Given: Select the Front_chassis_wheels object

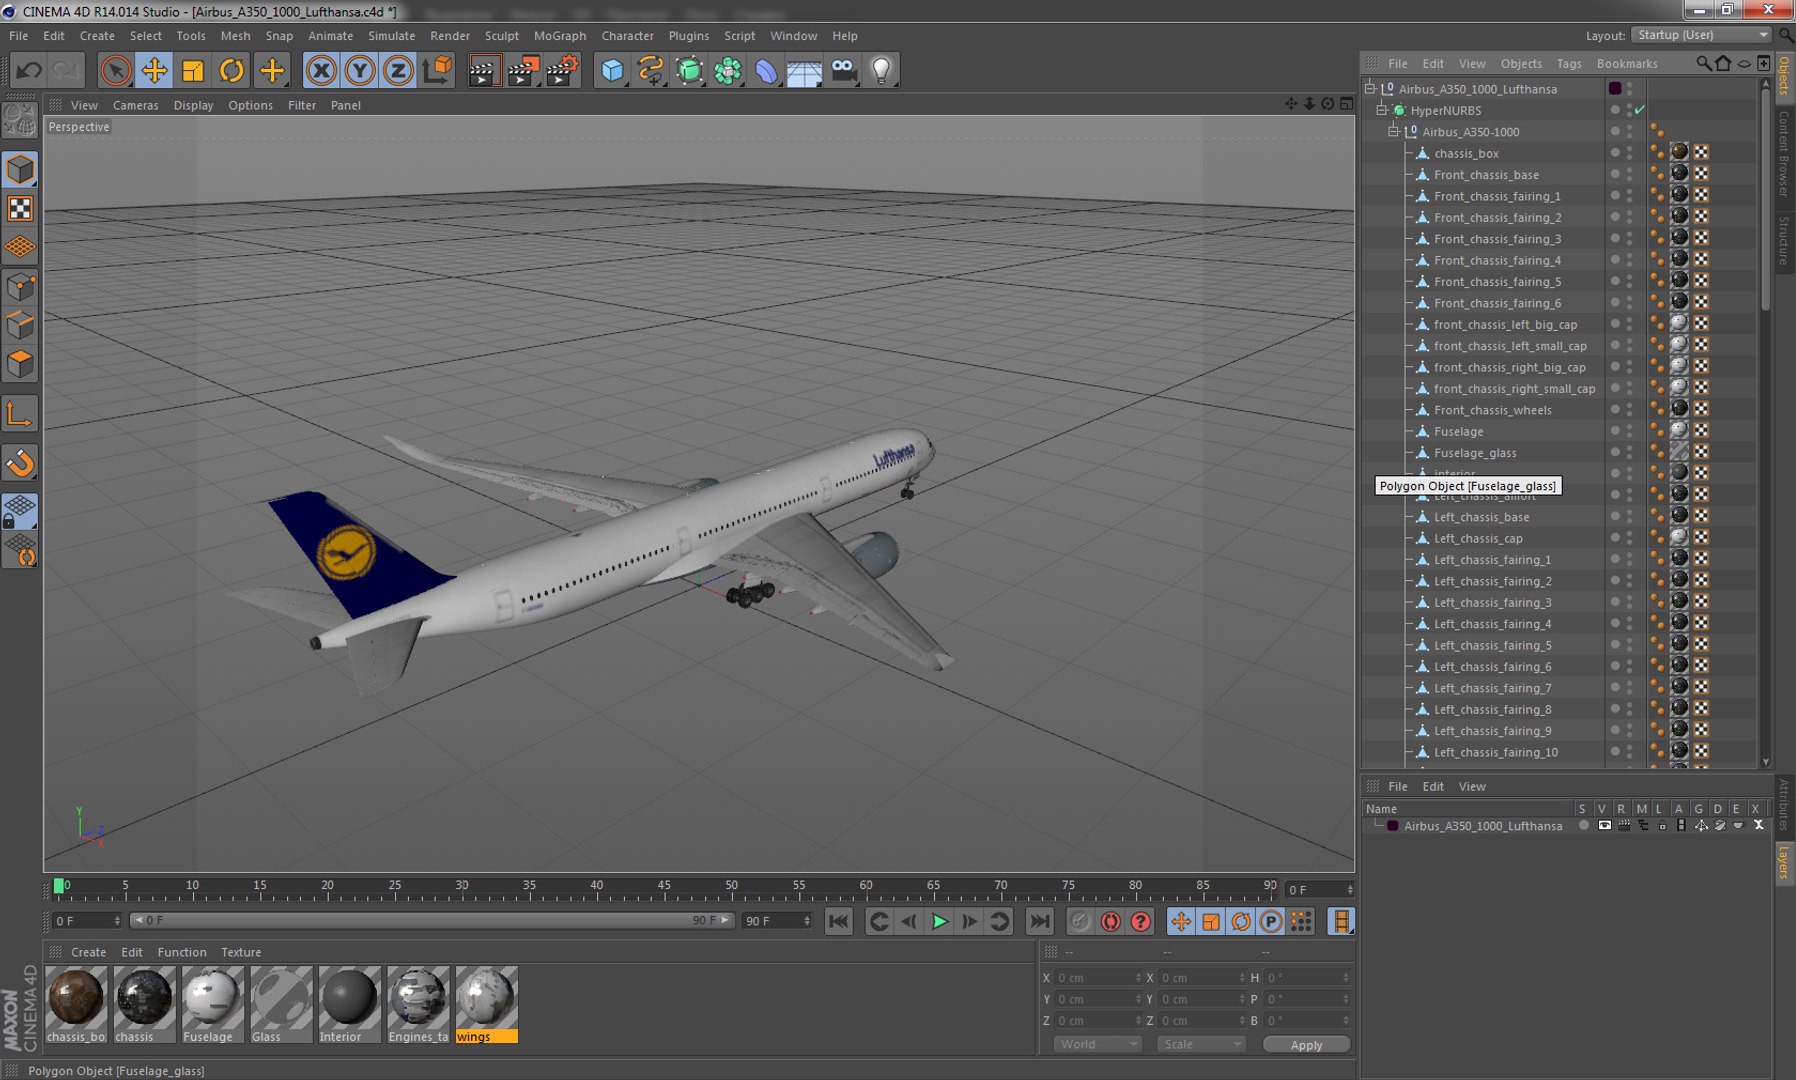Looking at the screenshot, I should [x=1493, y=410].
